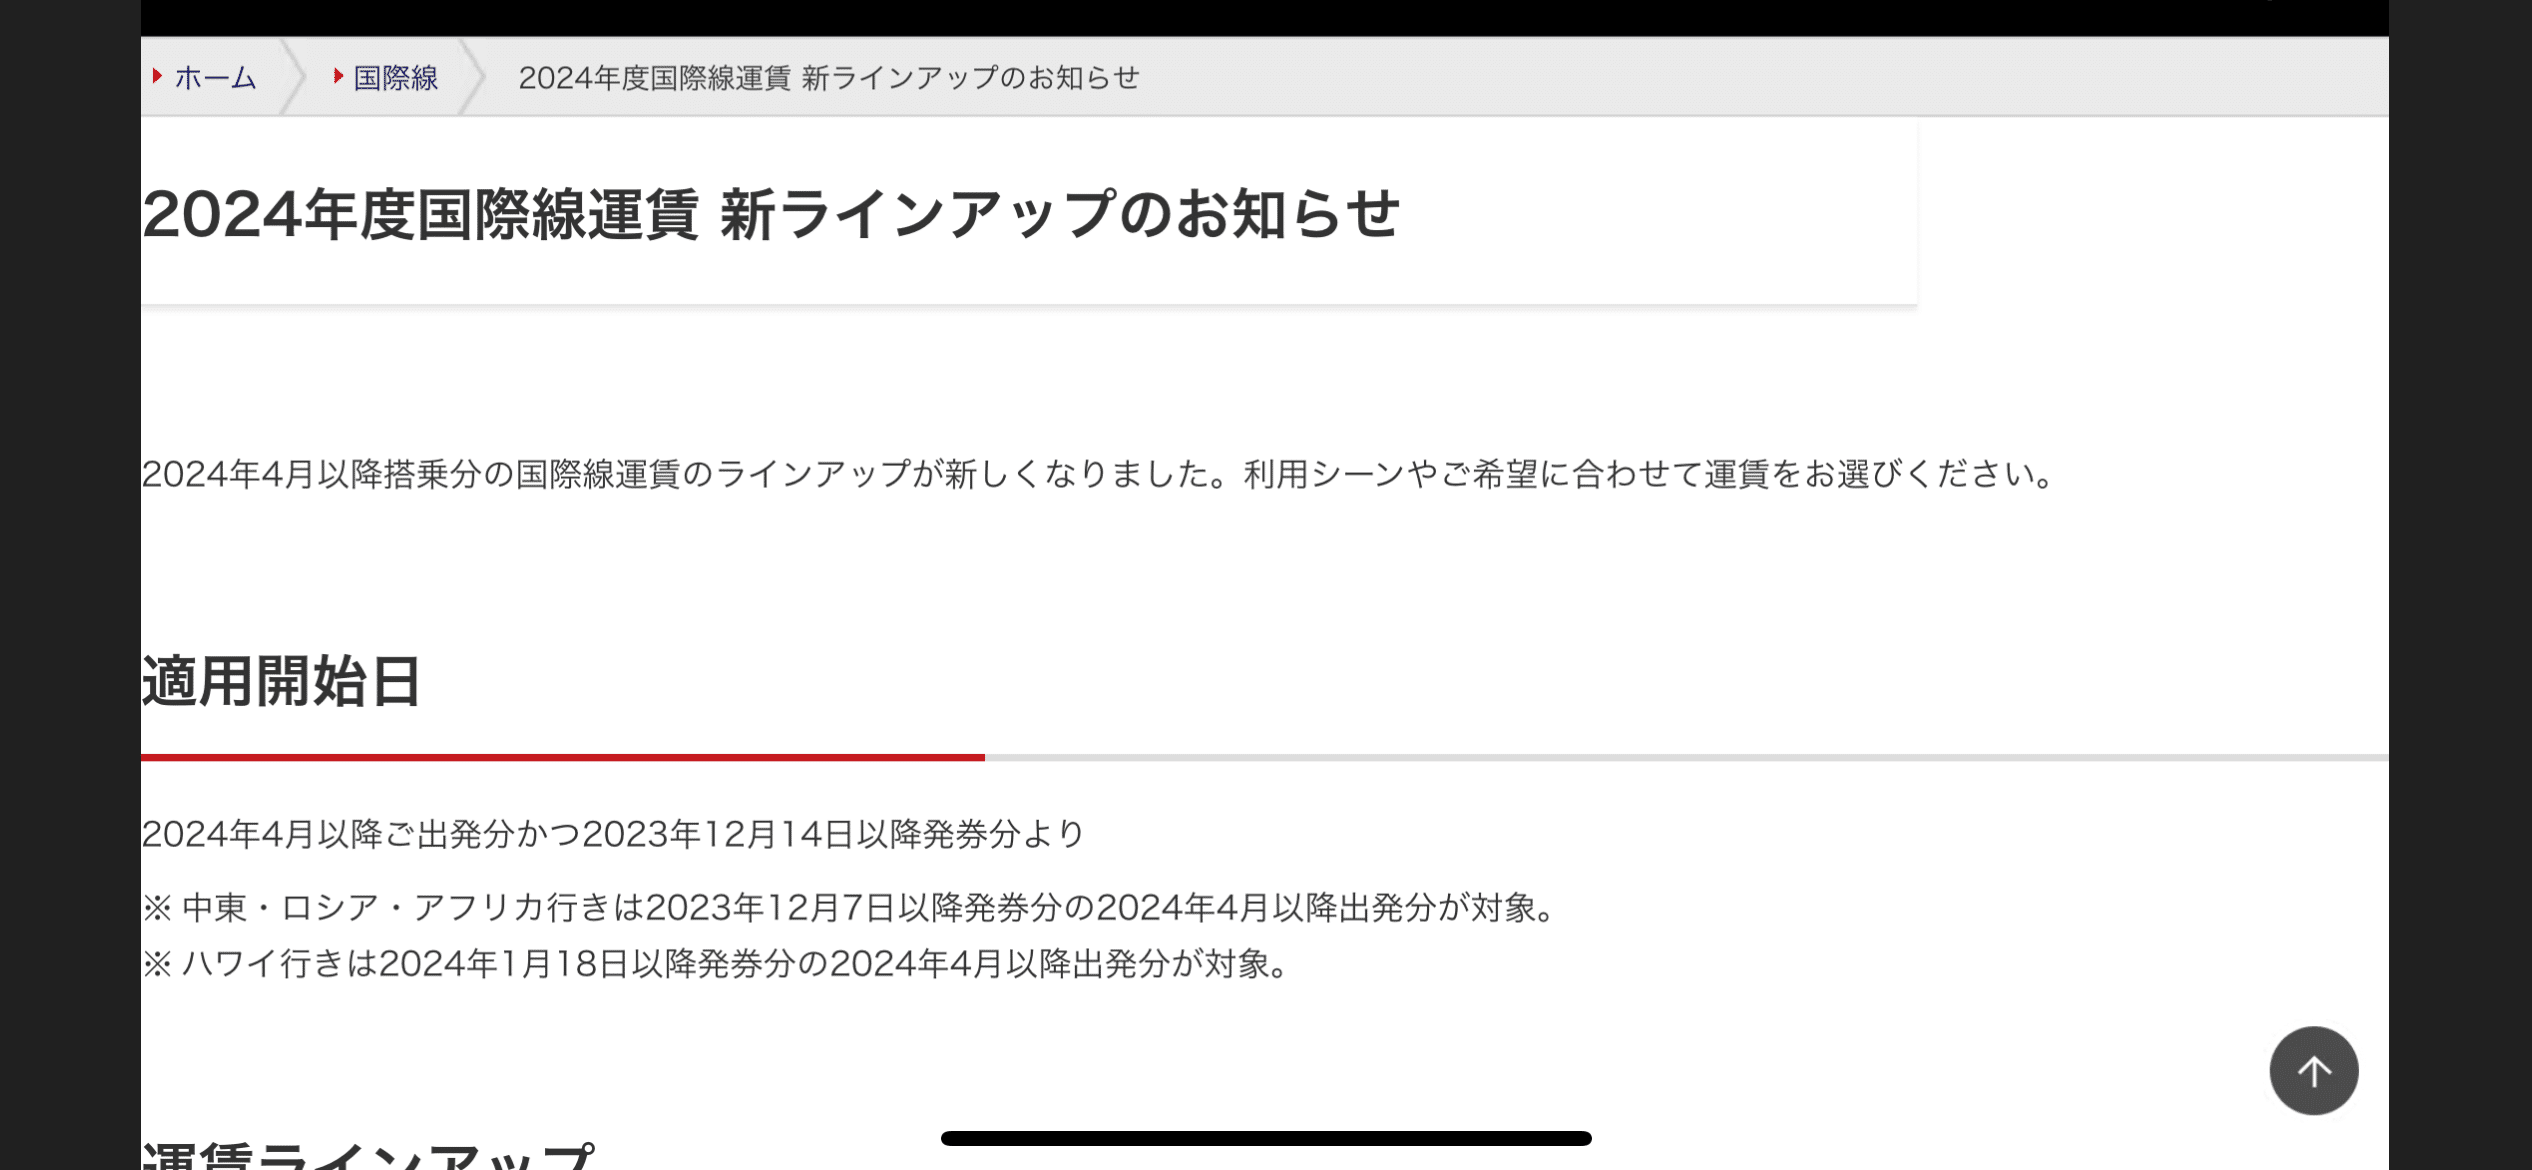Click the ※ mark before ハワイ行き

[157, 964]
